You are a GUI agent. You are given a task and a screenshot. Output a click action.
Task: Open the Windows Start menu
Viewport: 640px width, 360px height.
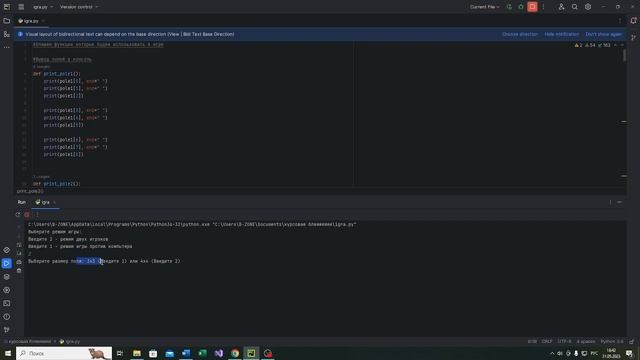(x=8, y=353)
